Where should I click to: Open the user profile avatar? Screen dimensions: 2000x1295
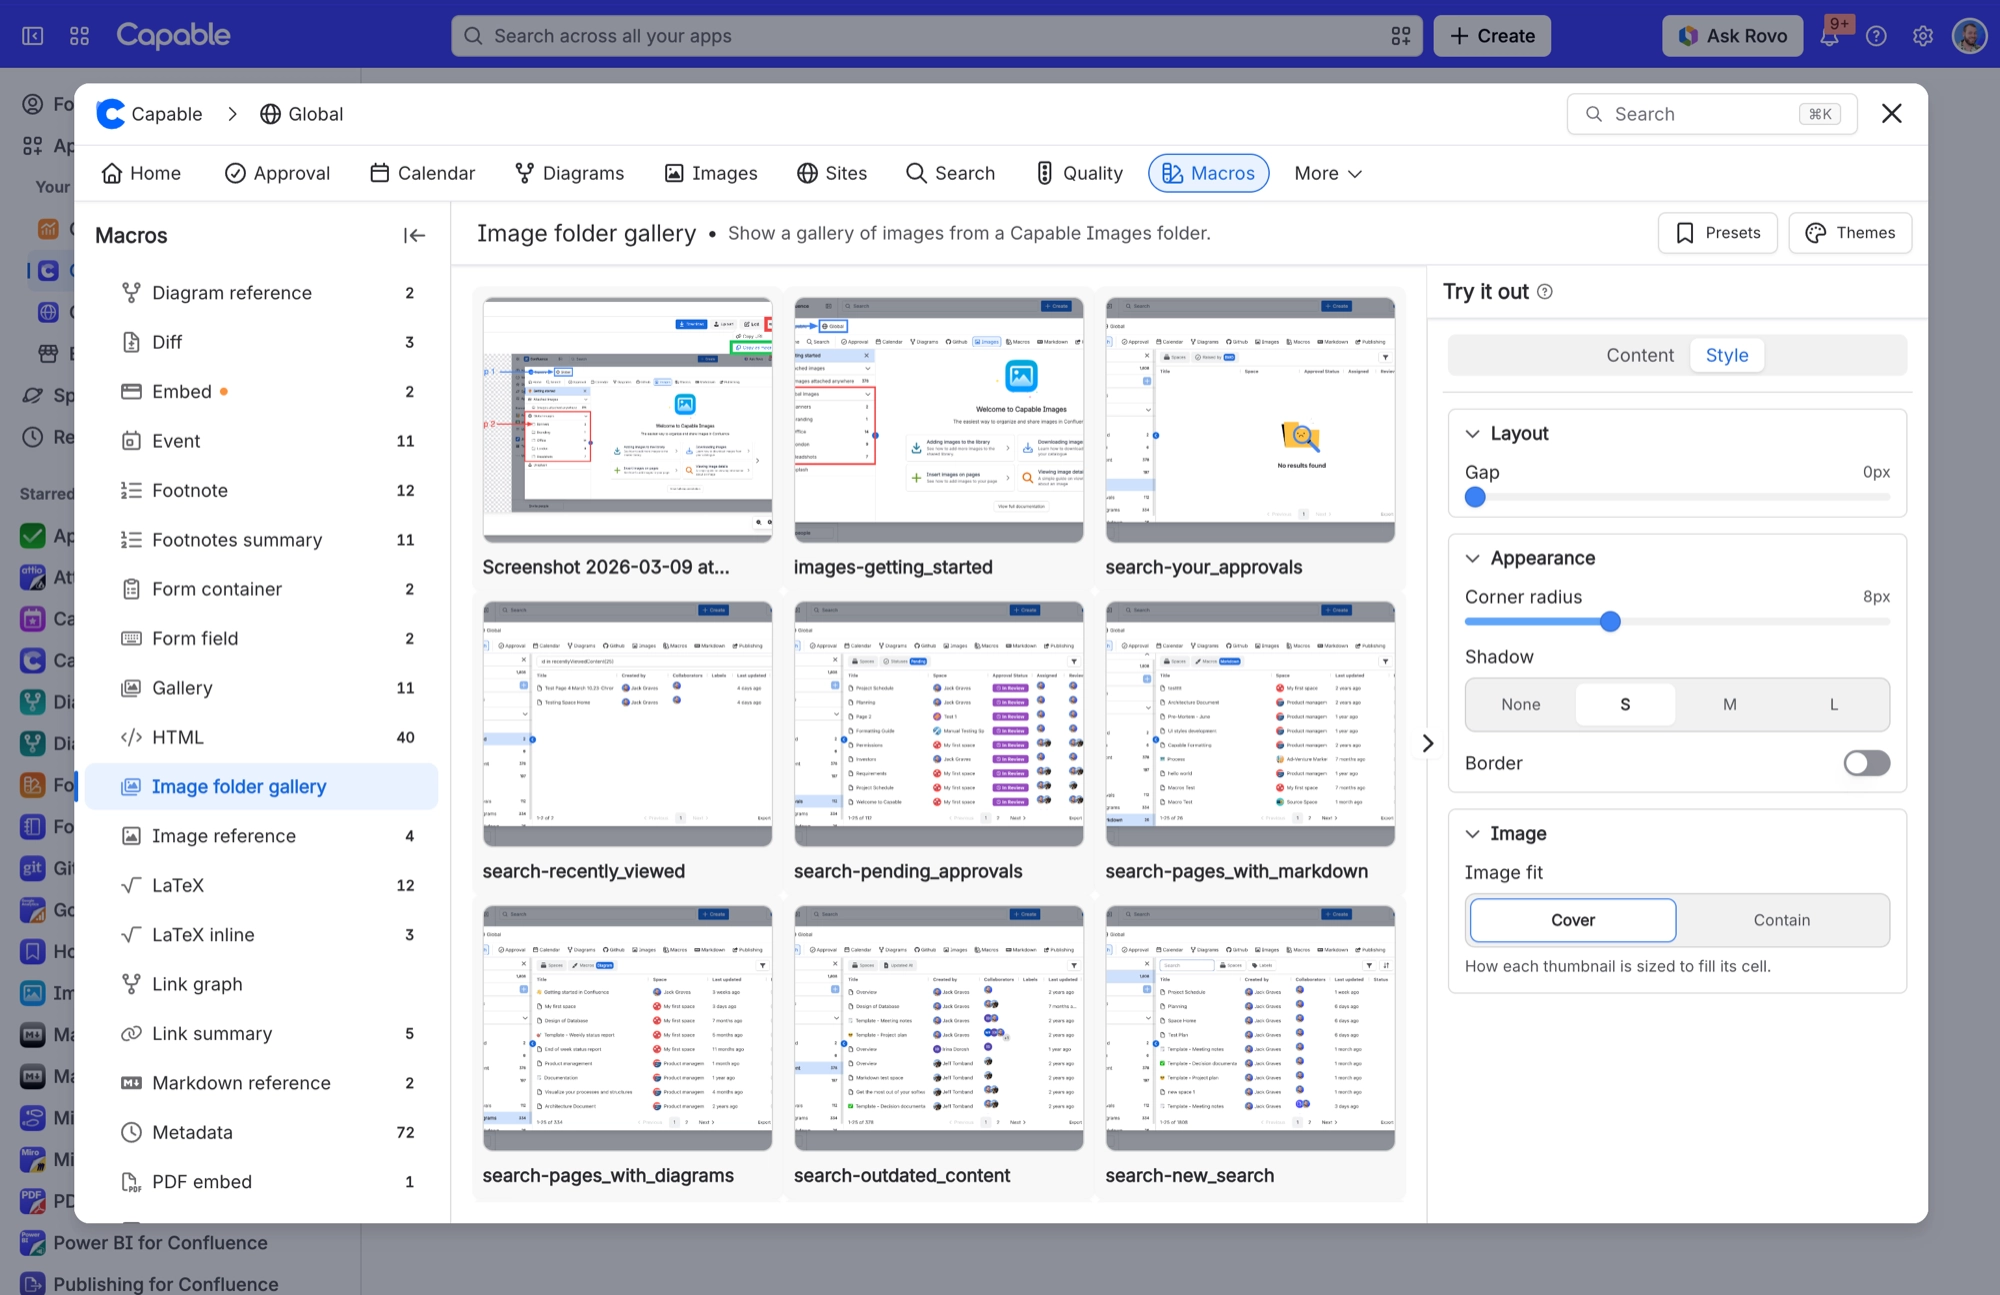[x=1969, y=36]
